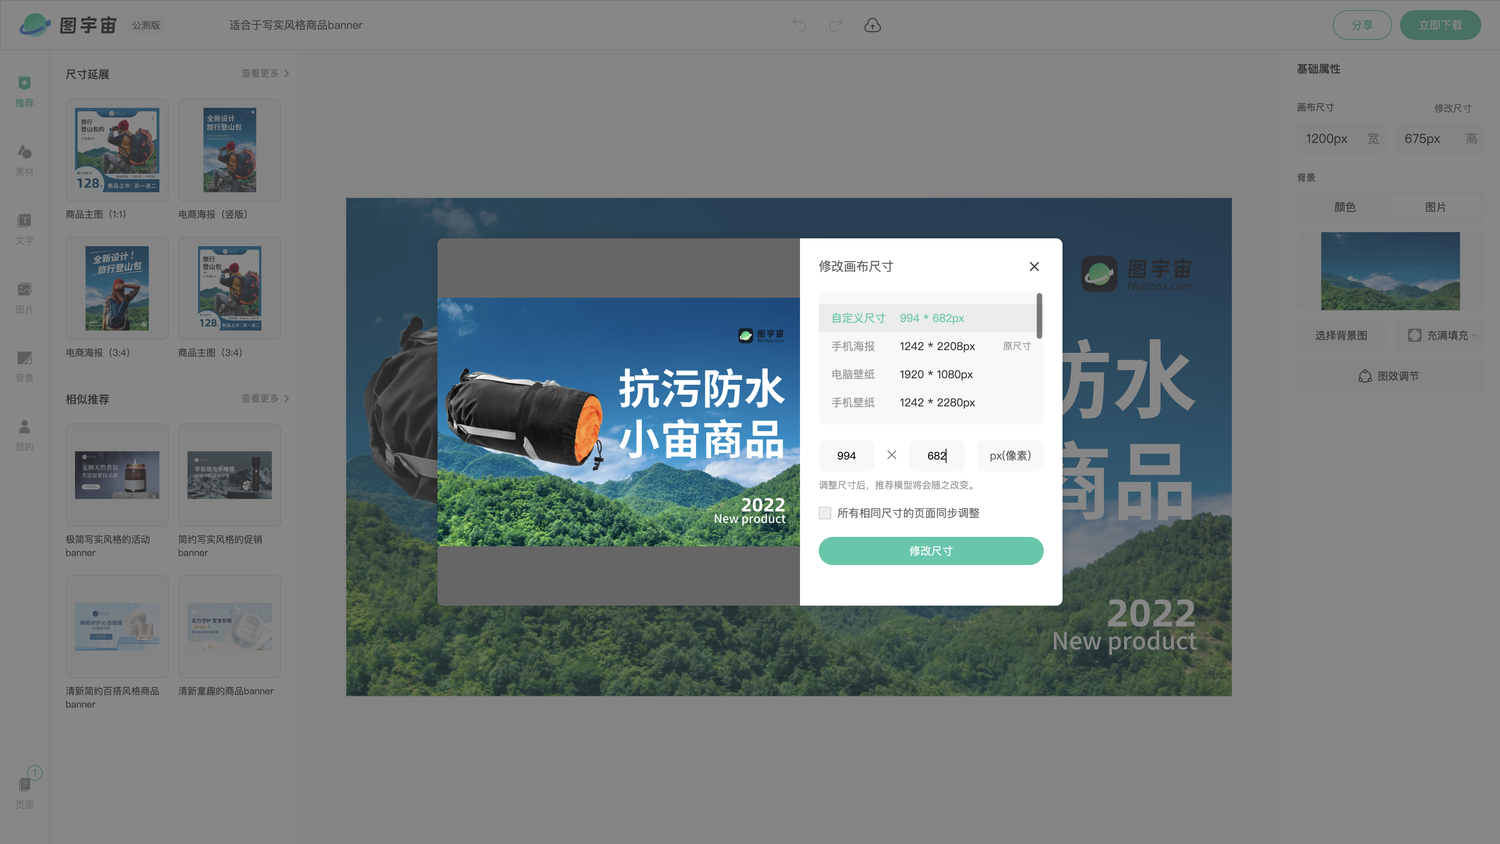Viewport: 1500px width, 844px height.
Task: Open the 页面 pages panel
Action: coord(25,790)
